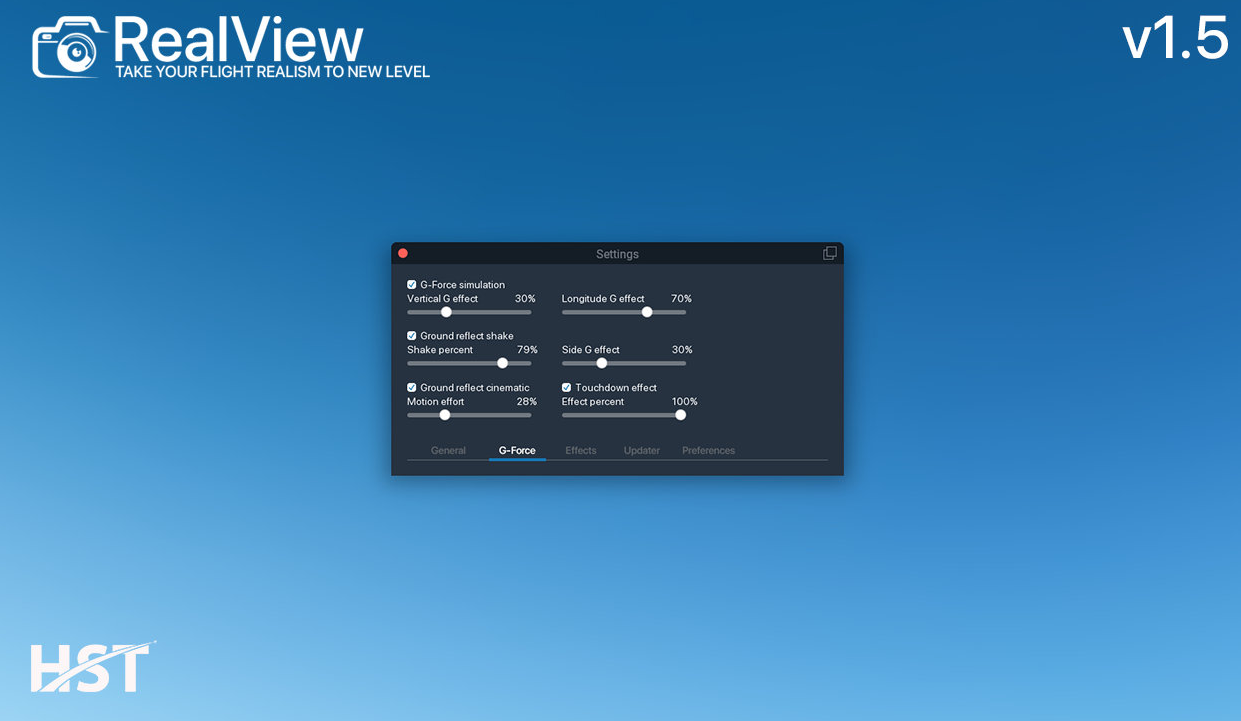Open the Preferences tab
This screenshot has height=721, width=1241.
(x=708, y=450)
